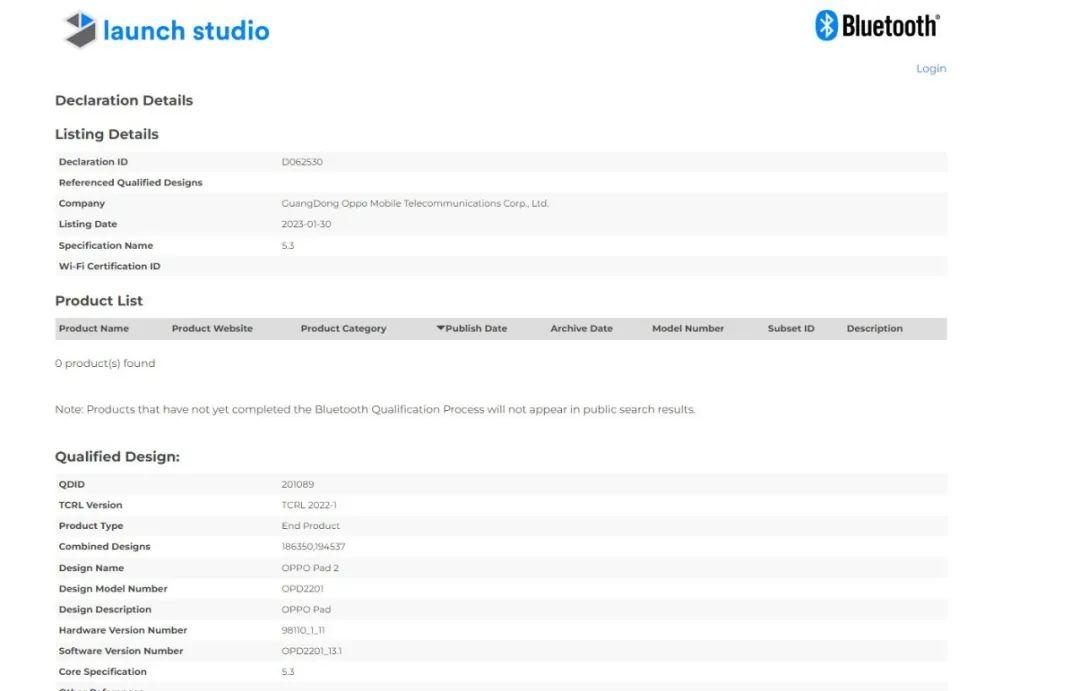This screenshot has width=1080, height=691.
Task: Select Specification Name value 5.3
Action: 288,245
